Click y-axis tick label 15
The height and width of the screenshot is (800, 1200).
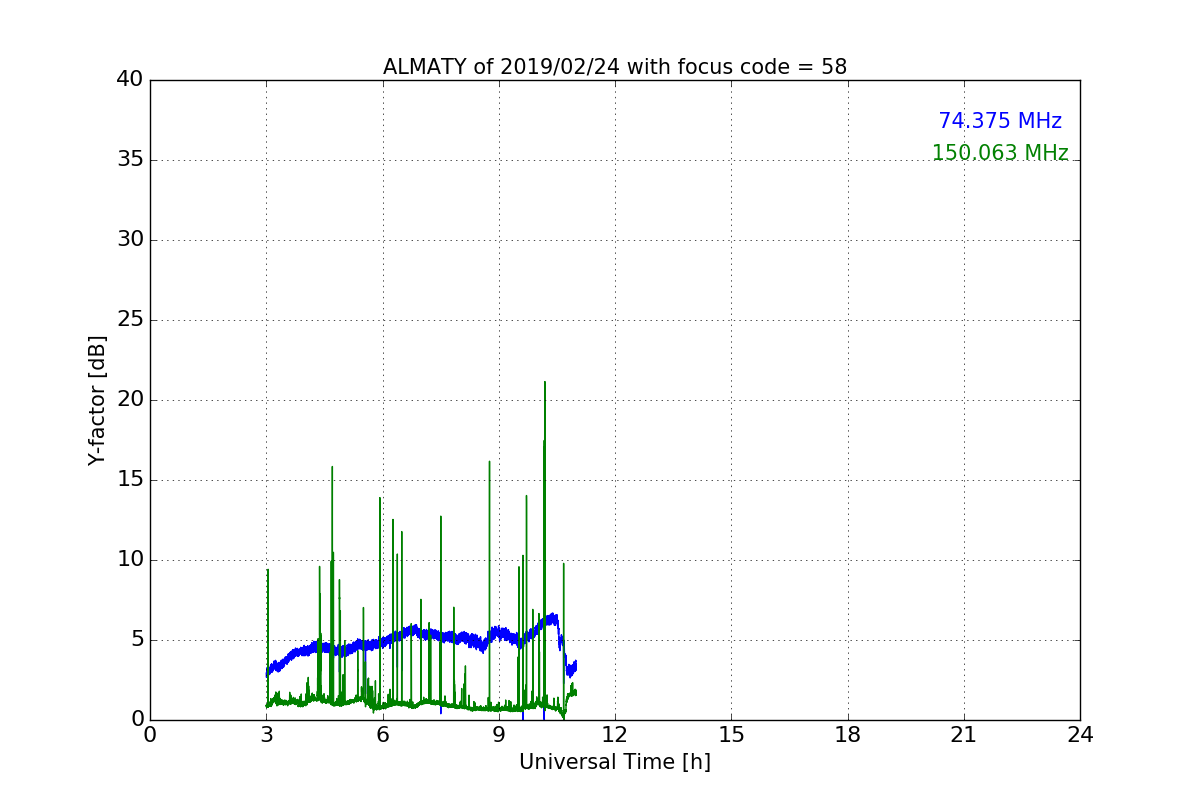click(x=130, y=480)
